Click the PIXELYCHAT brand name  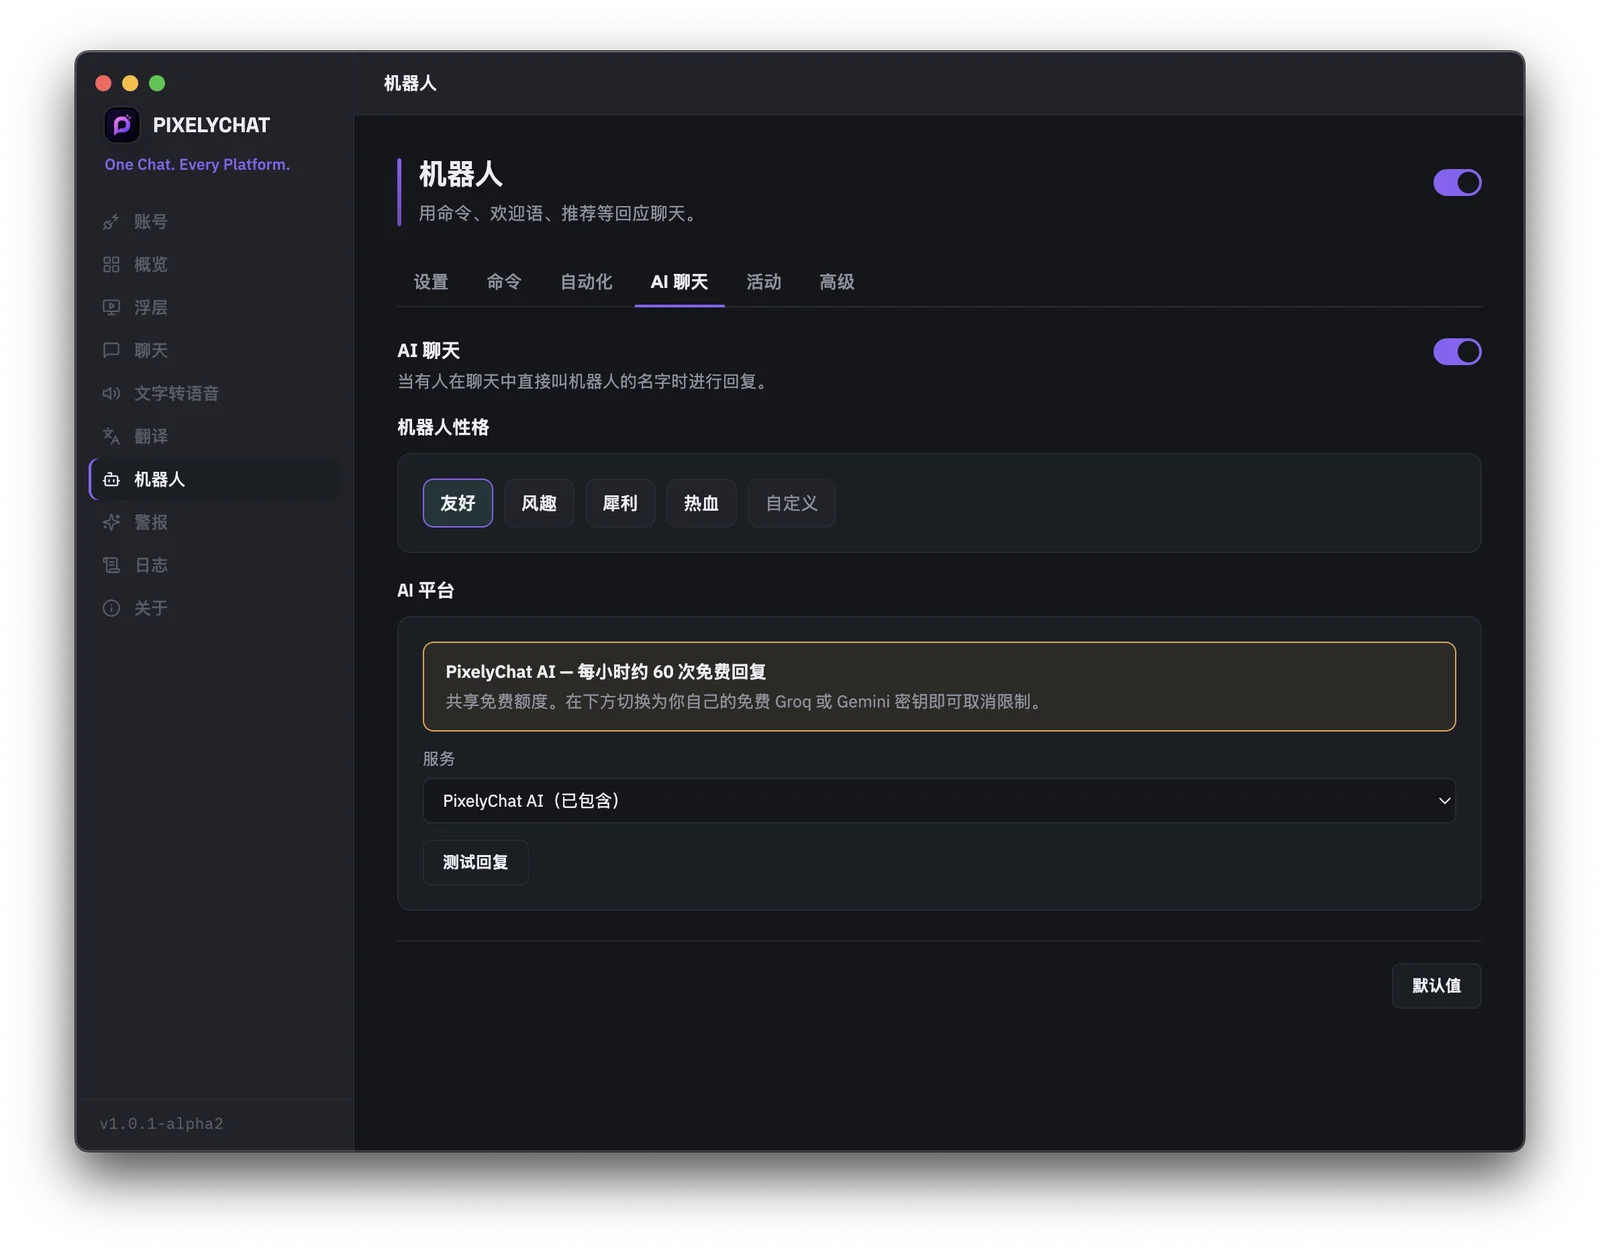[211, 126]
